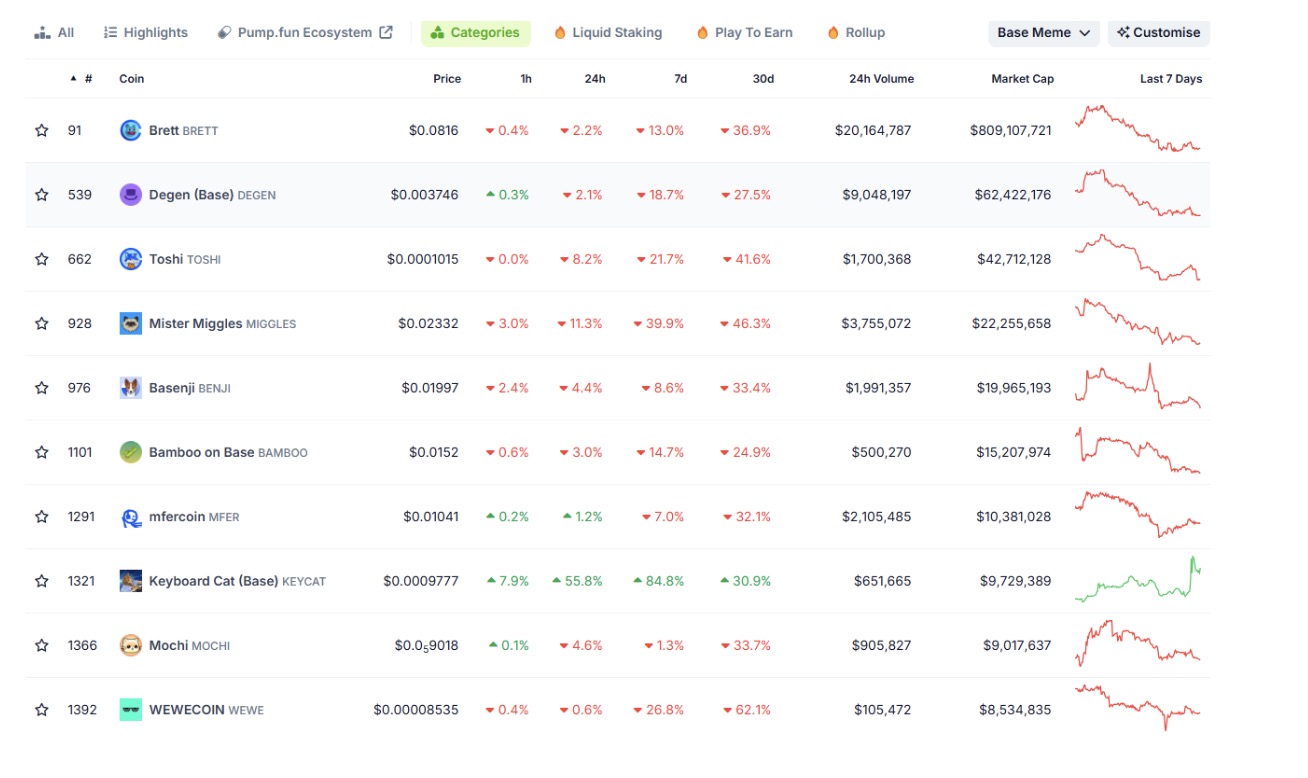The height and width of the screenshot is (778, 1308).
Task: Select the Rollup category tab
Action: pyautogui.click(x=856, y=33)
